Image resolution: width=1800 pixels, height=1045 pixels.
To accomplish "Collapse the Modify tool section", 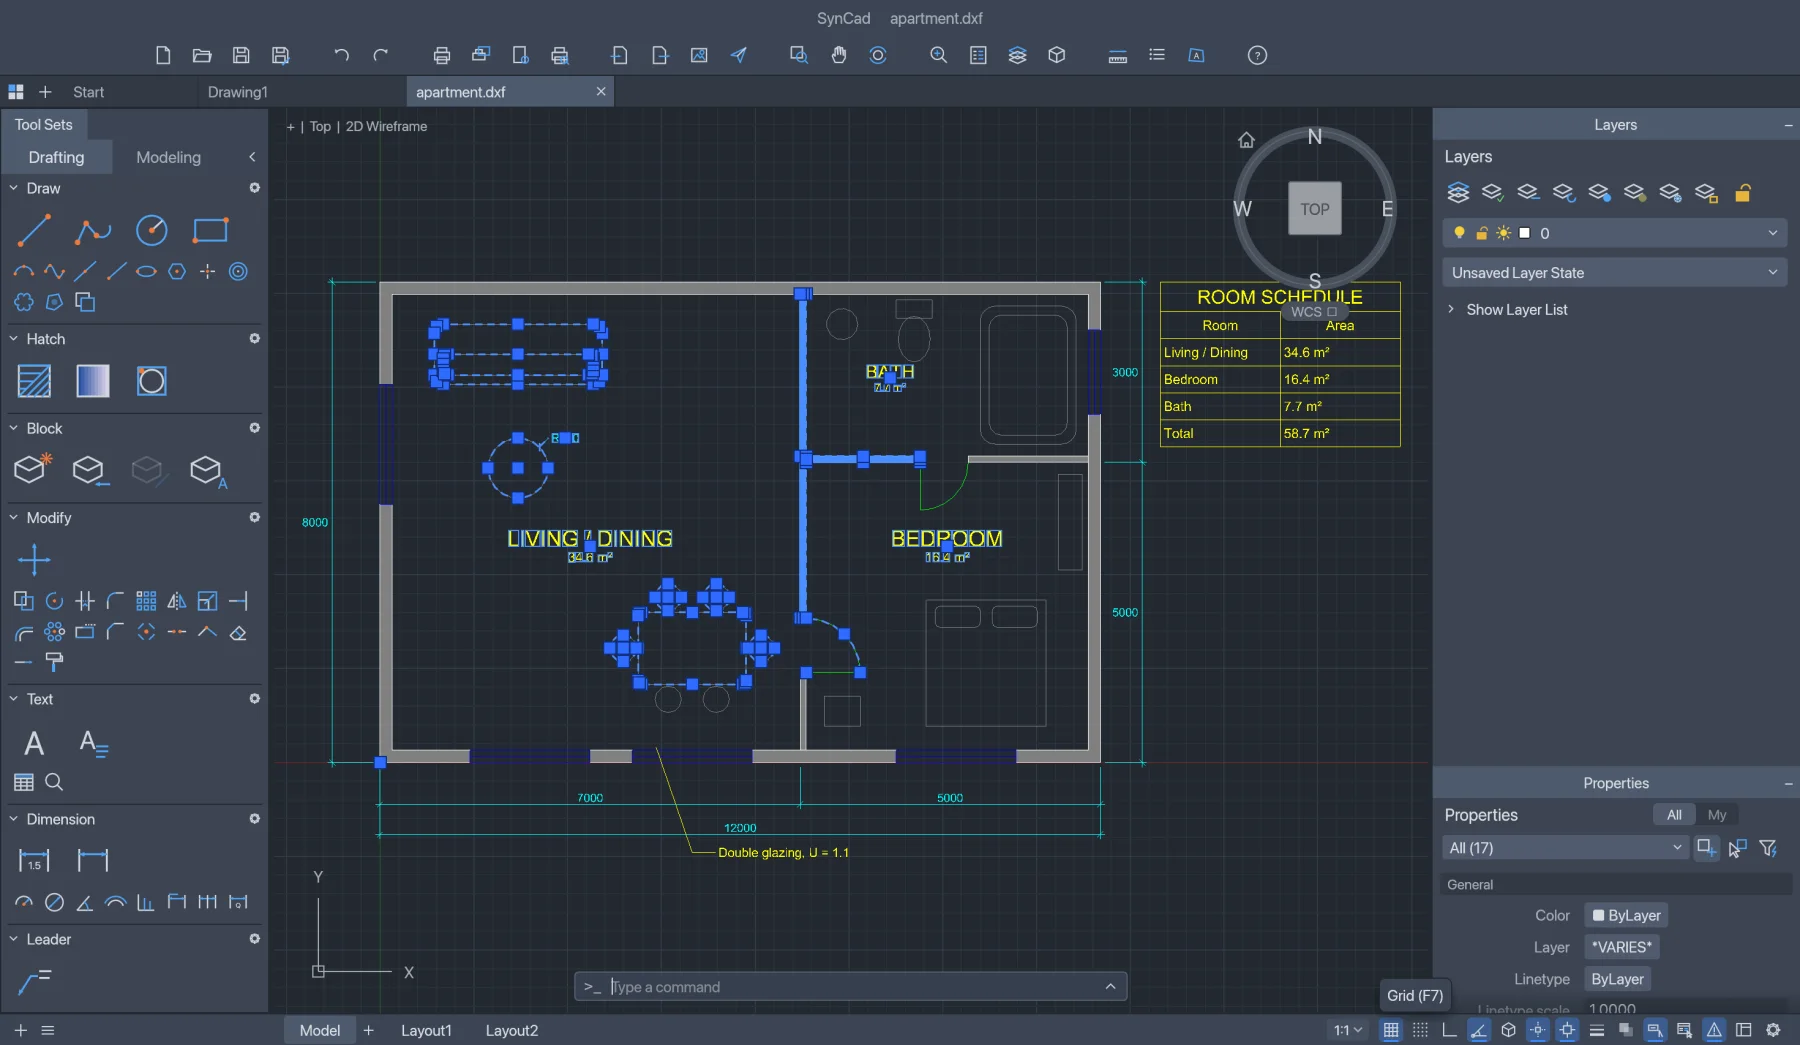I will pyautogui.click(x=14, y=518).
